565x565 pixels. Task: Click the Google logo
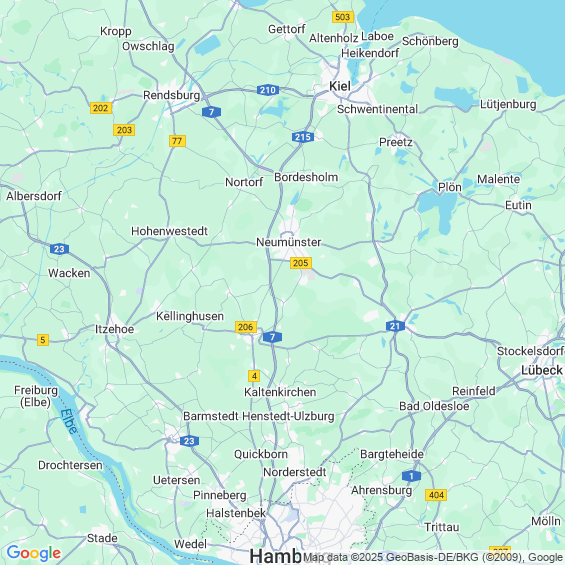coord(34,553)
